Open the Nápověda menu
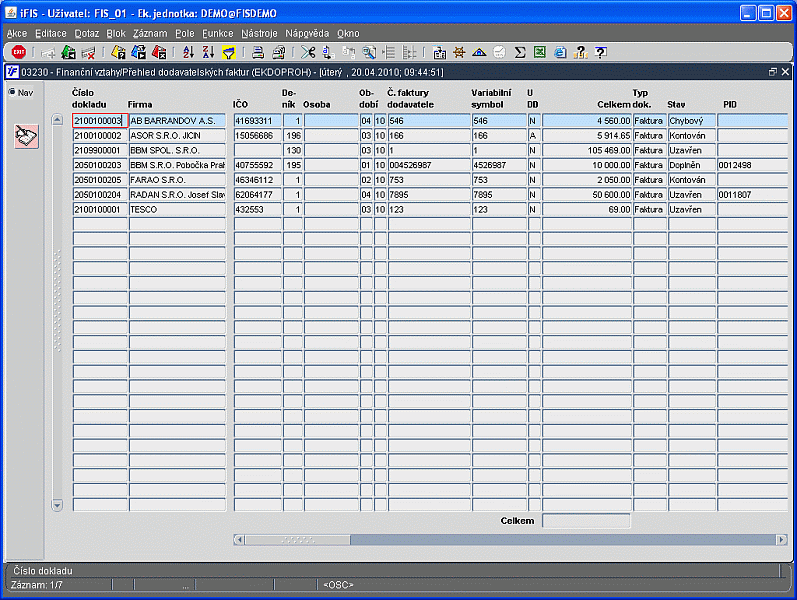Screen dimensions: 797x600 tap(307, 34)
